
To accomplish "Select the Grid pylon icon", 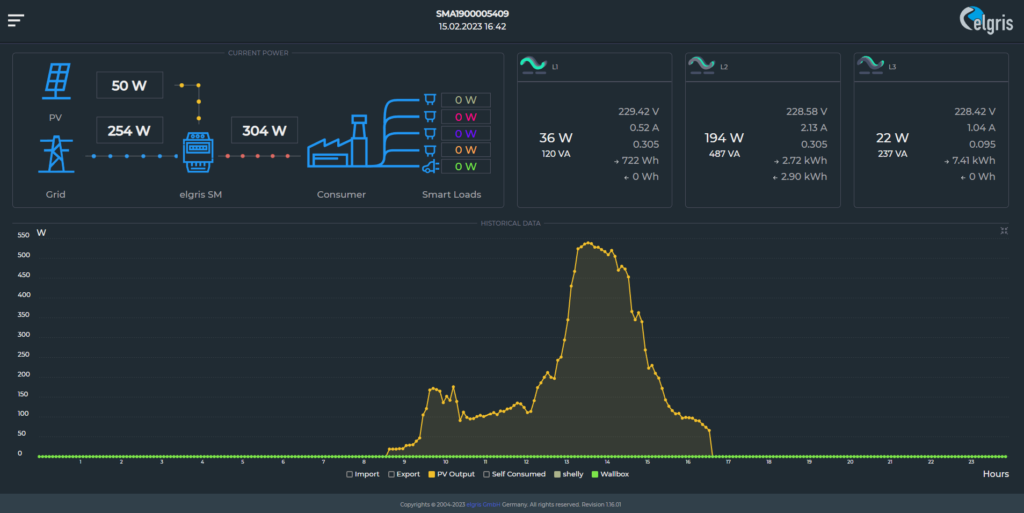I will (x=56, y=156).
